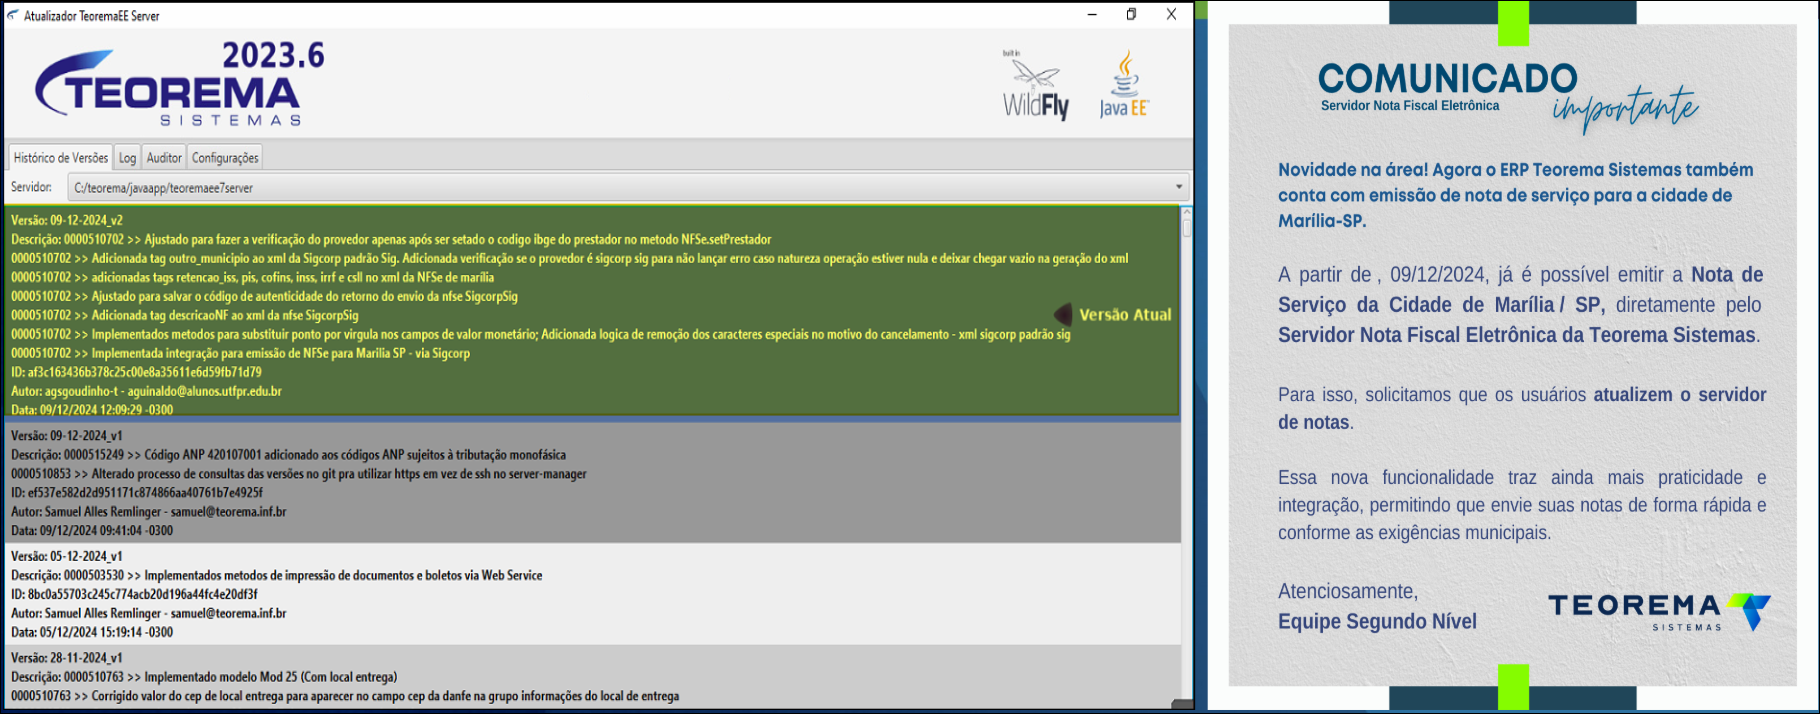
Task: Click 'Servidor Nota Fiscal Eletrônica' subtitle in announcement
Action: point(1410,106)
